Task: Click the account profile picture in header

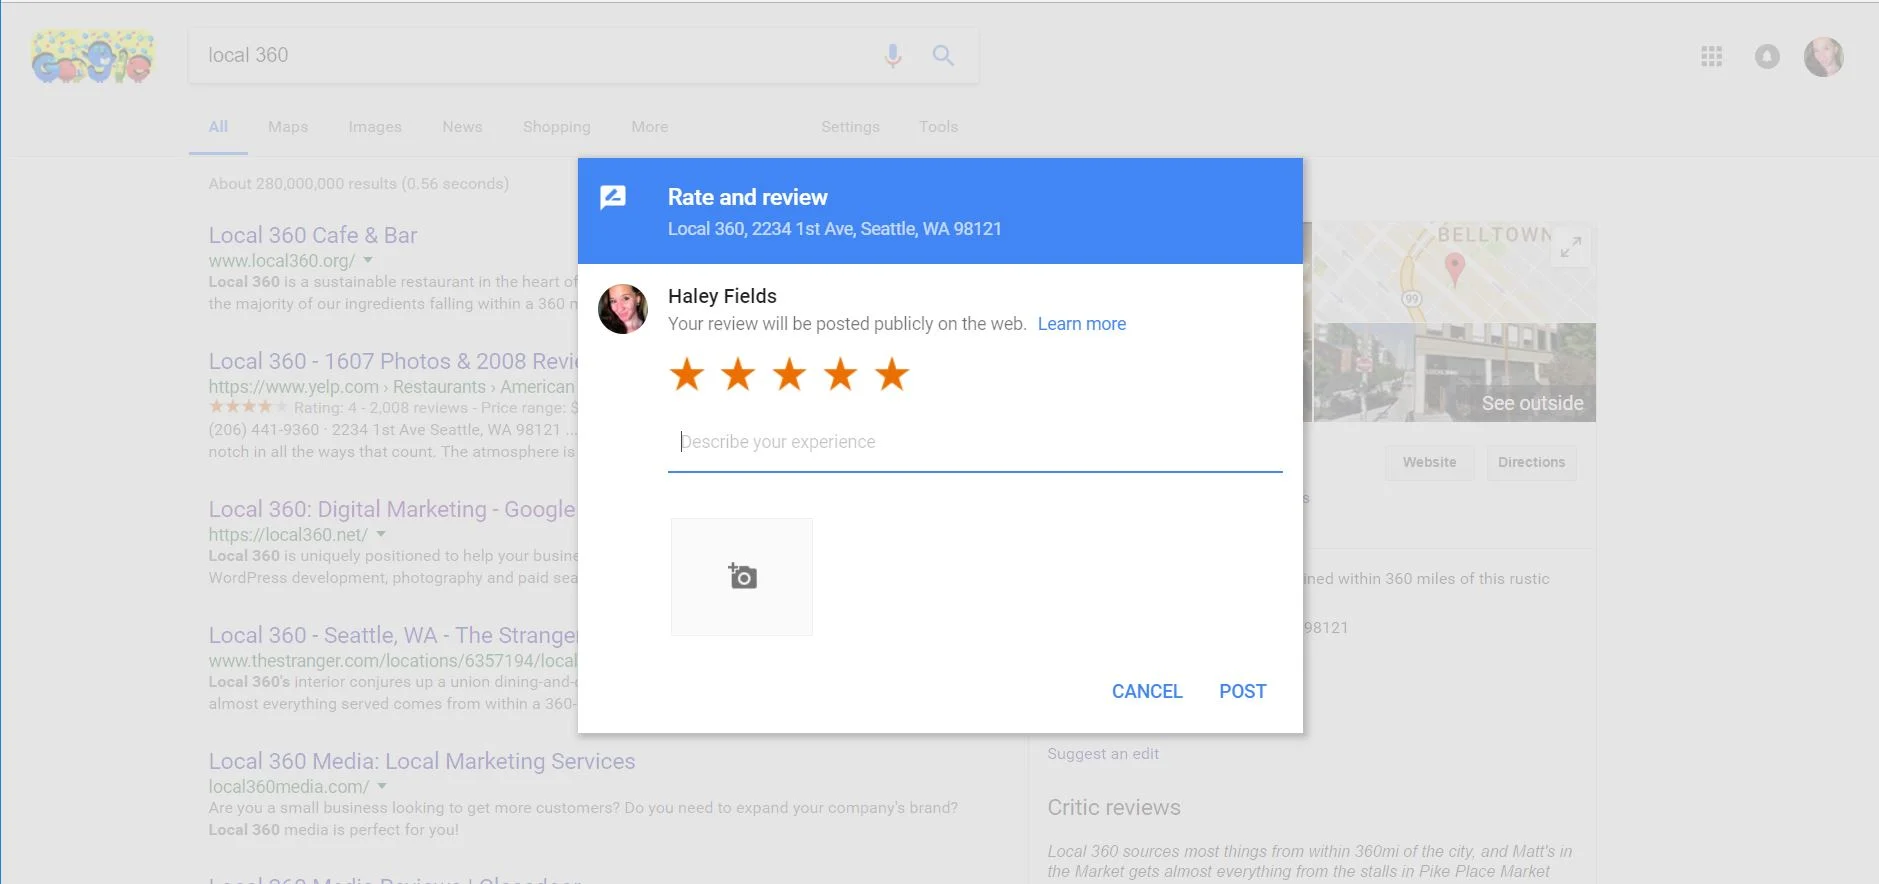Action: tap(1824, 57)
